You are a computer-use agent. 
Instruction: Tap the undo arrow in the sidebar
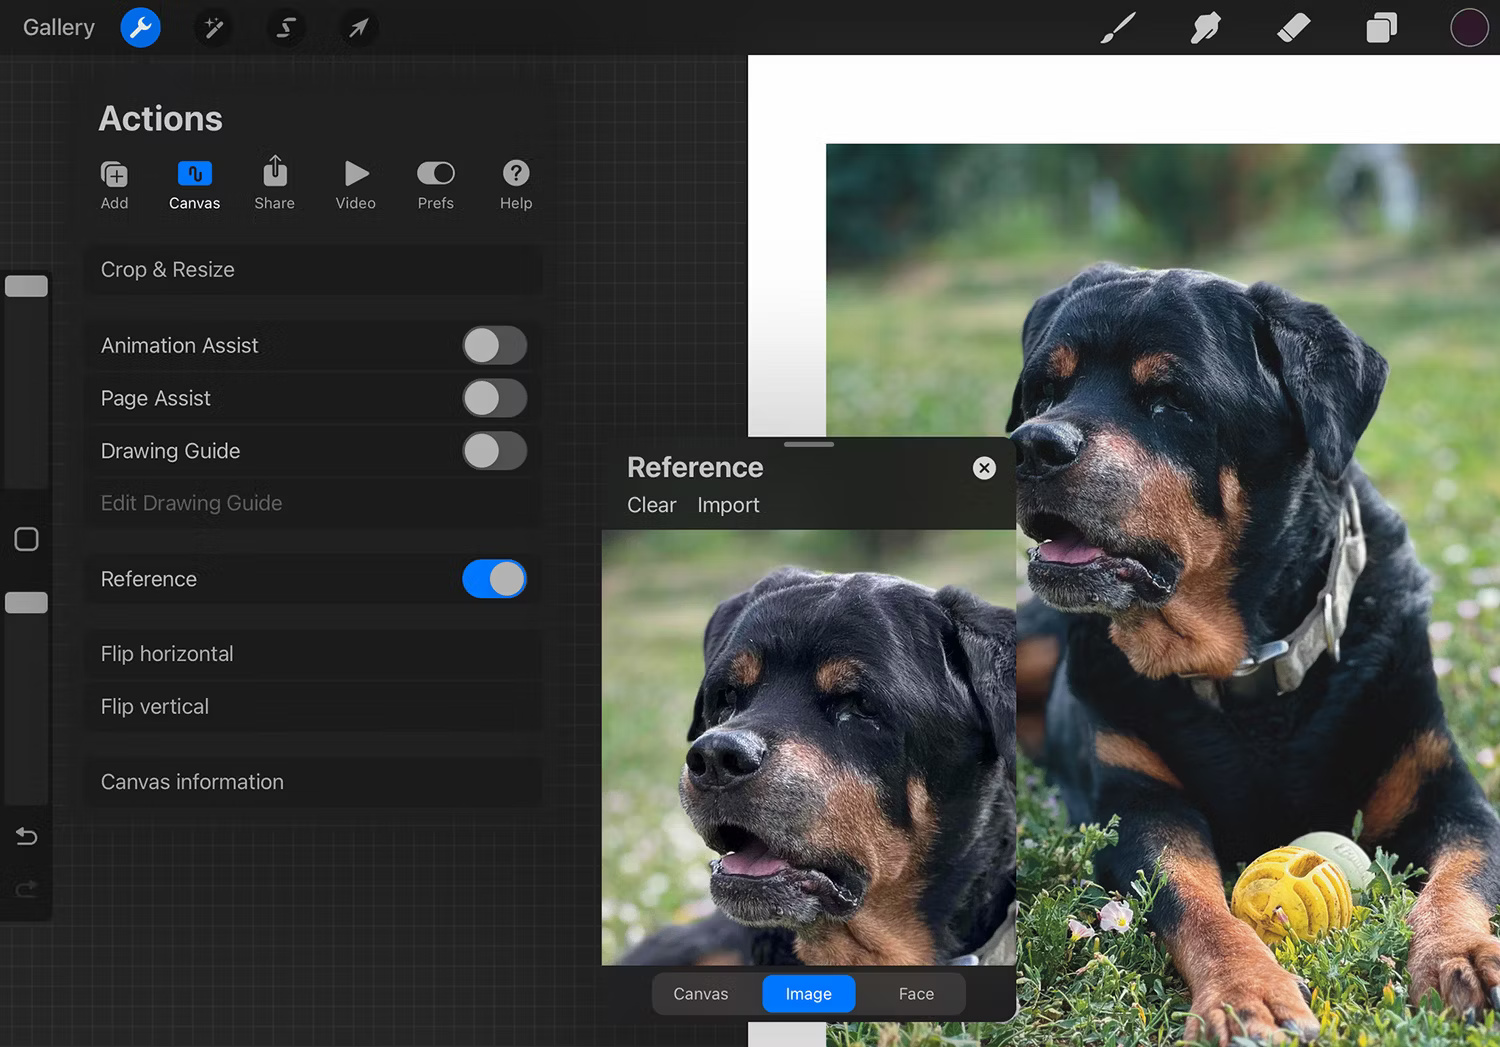pyautogui.click(x=26, y=836)
